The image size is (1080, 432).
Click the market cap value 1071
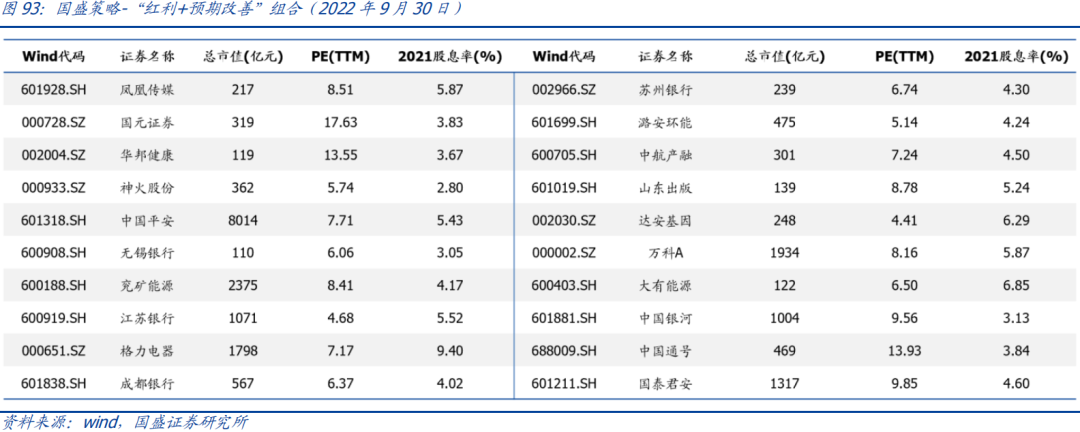point(243,318)
